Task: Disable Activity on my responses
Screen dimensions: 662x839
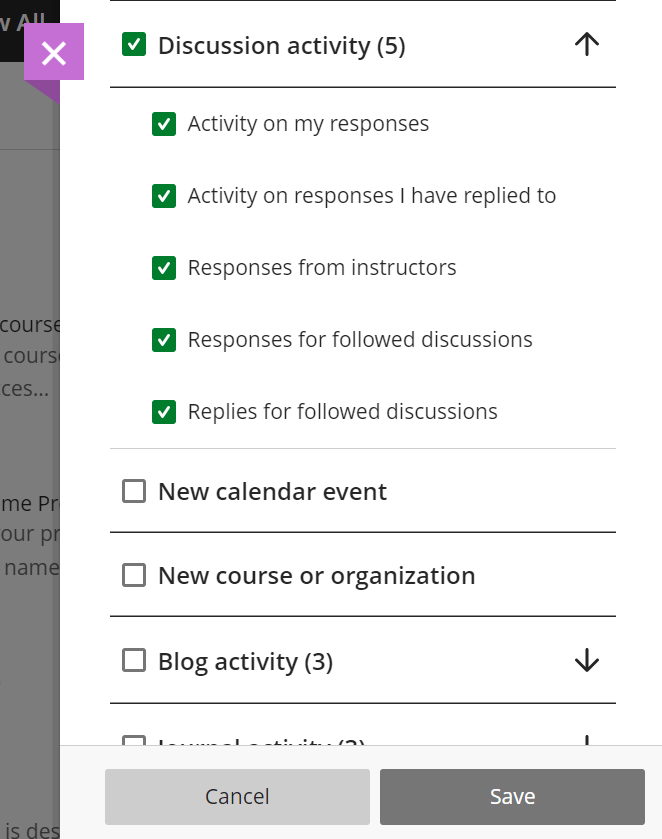Action: pos(164,123)
